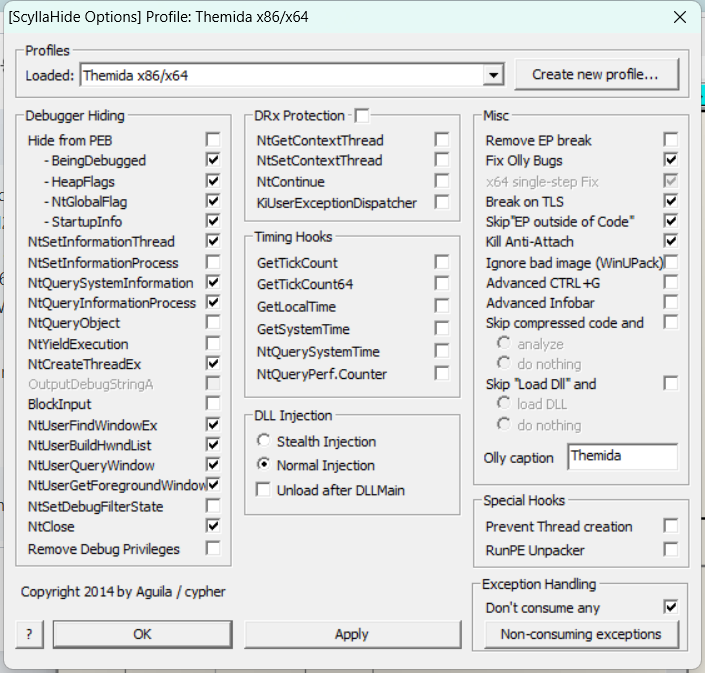The image size is (705, 673).
Task: Toggle the NtClose checkbox
Action: (x=213, y=525)
